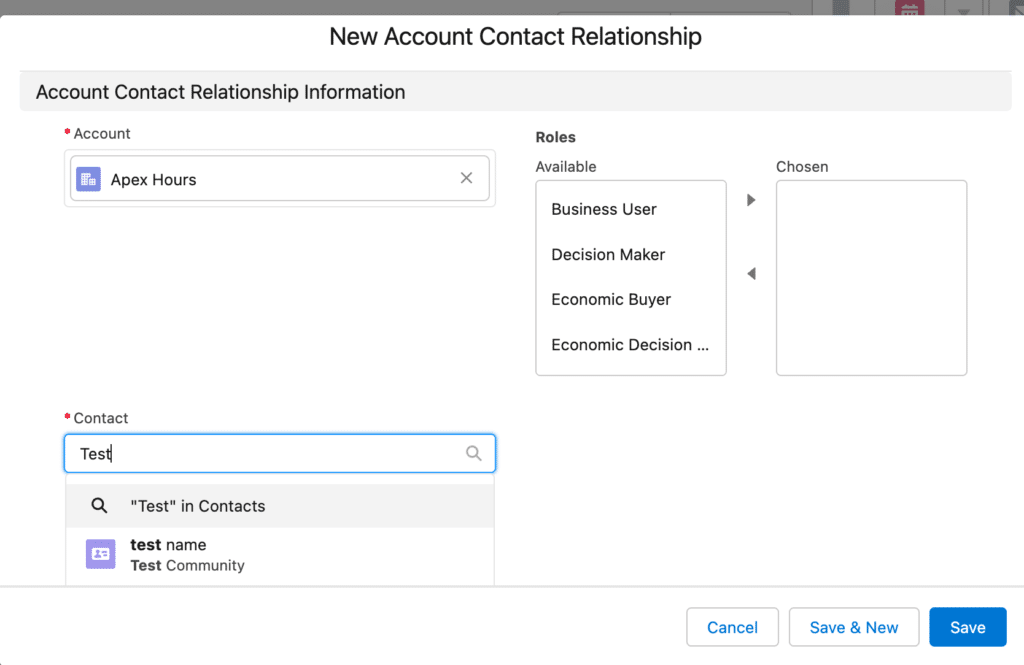Save the account contact relationship
1024x665 pixels.
click(967, 627)
